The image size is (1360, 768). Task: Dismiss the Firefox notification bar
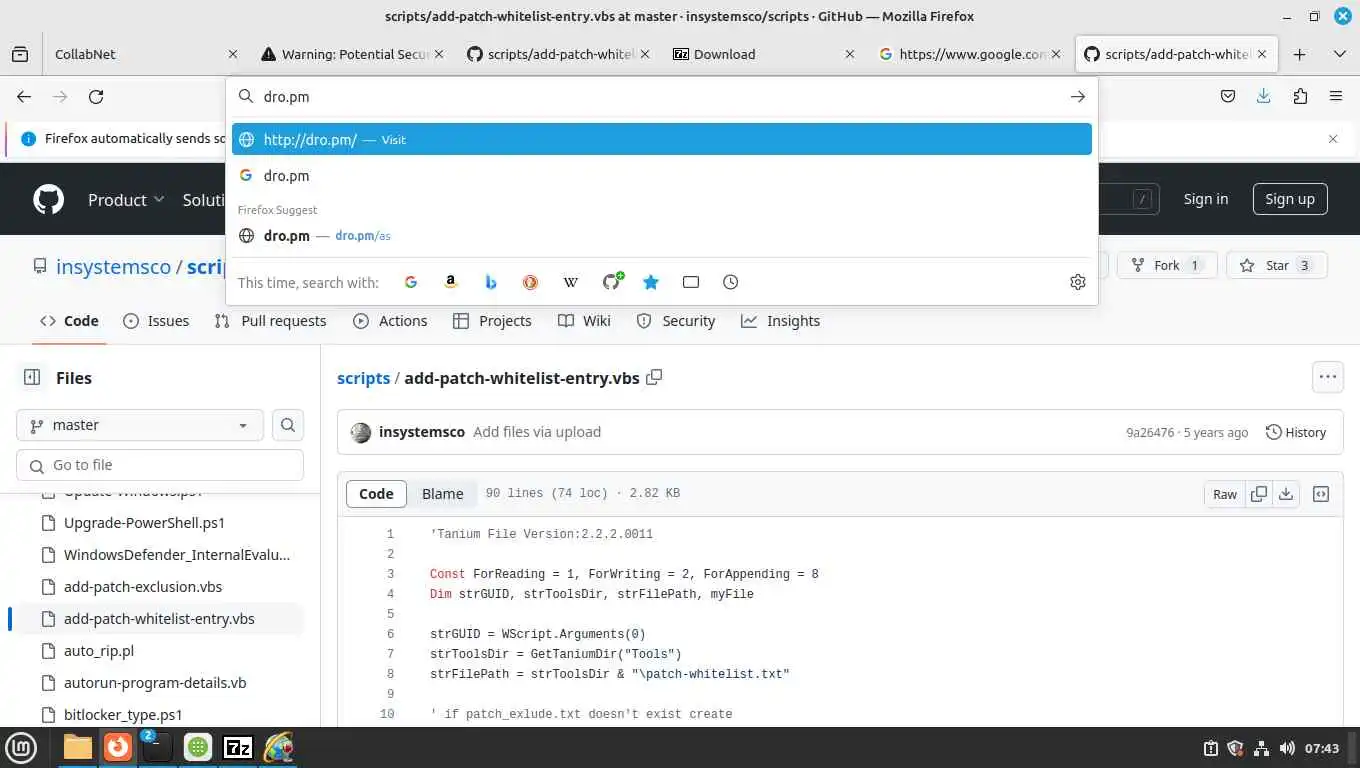coord(1332,139)
